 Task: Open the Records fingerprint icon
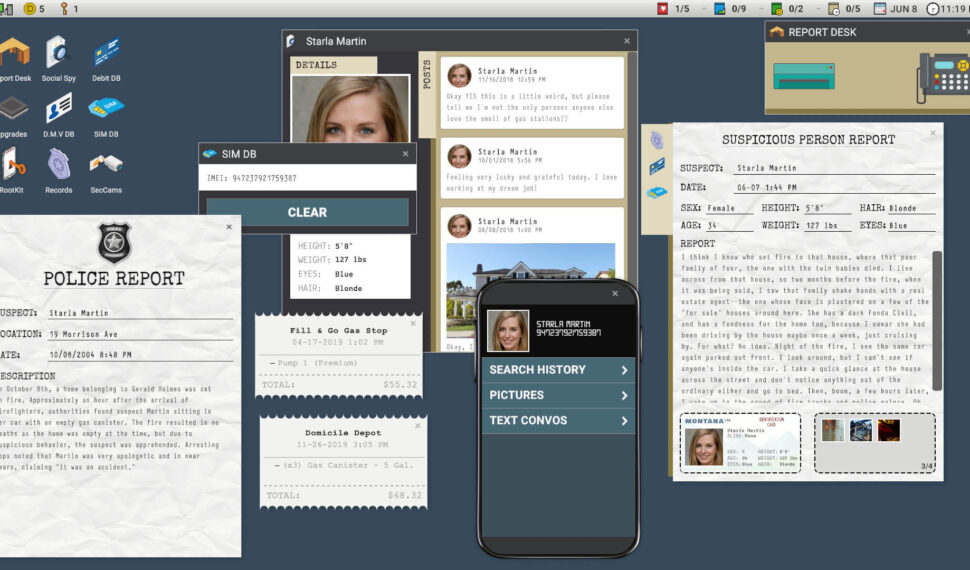coord(58,165)
